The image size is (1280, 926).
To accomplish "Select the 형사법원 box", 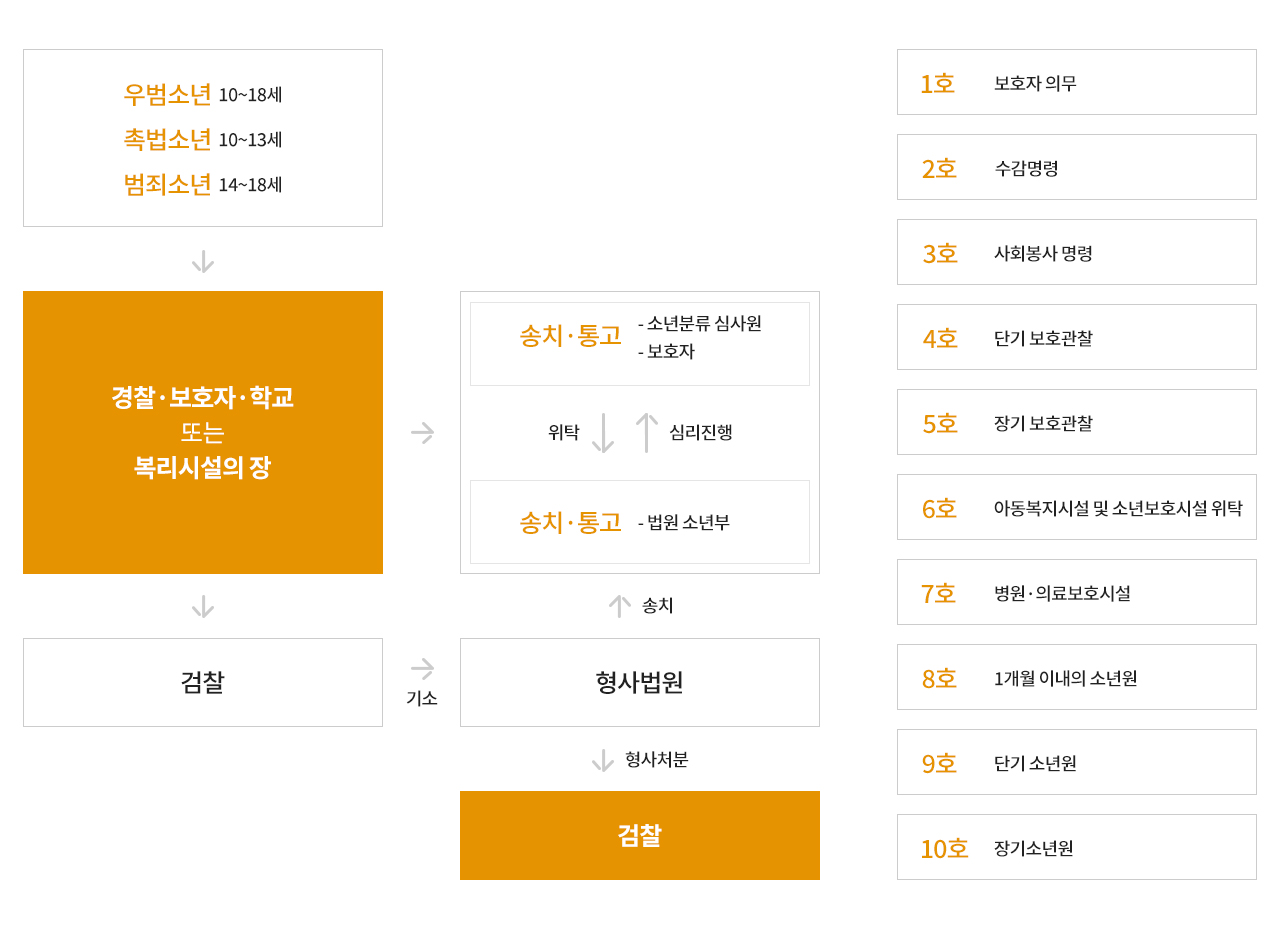I will pos(640,682).
